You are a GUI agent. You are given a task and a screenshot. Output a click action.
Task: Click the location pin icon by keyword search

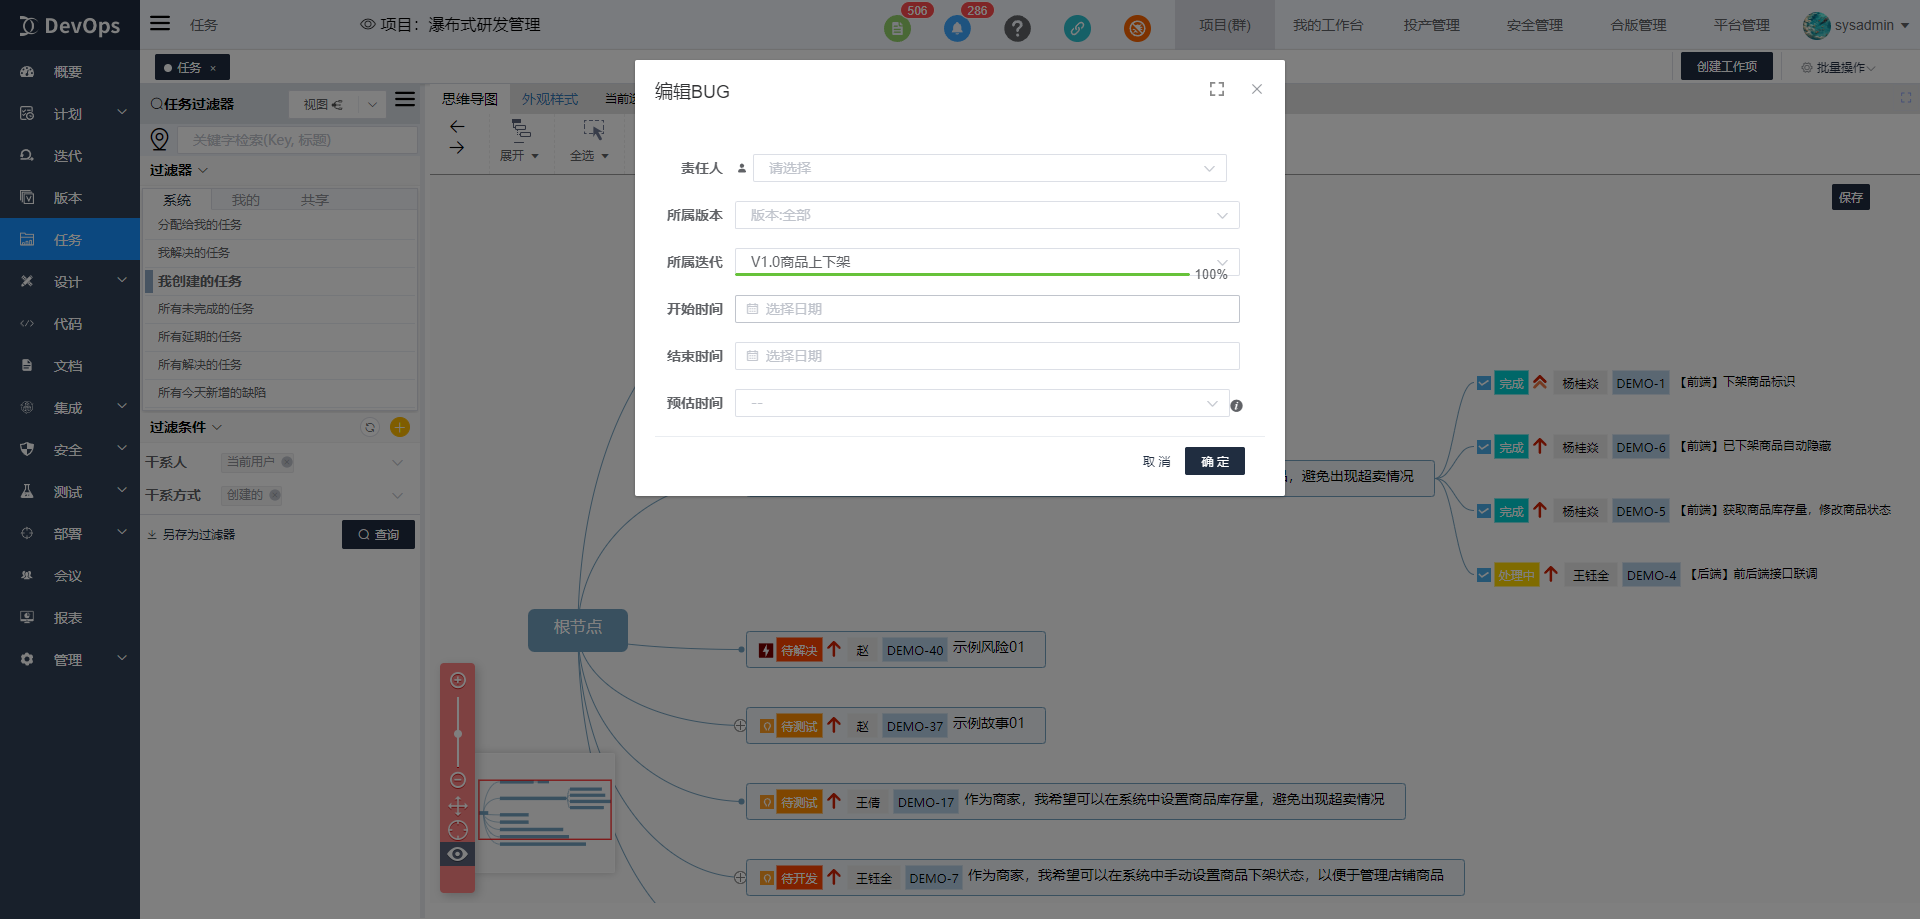[x=159, y=139]
